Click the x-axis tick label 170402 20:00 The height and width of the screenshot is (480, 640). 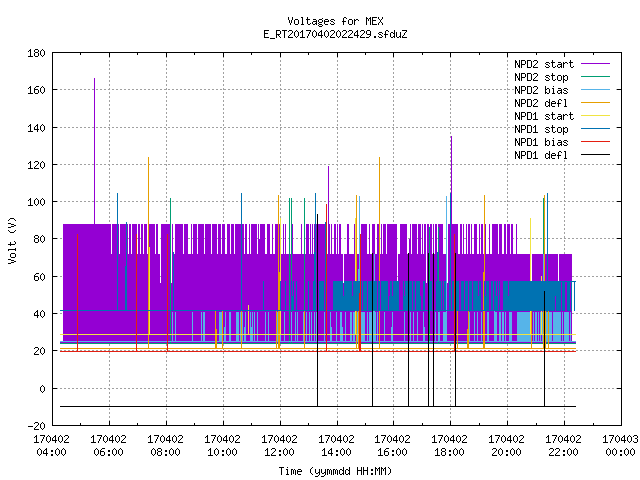tap(507, 446)
